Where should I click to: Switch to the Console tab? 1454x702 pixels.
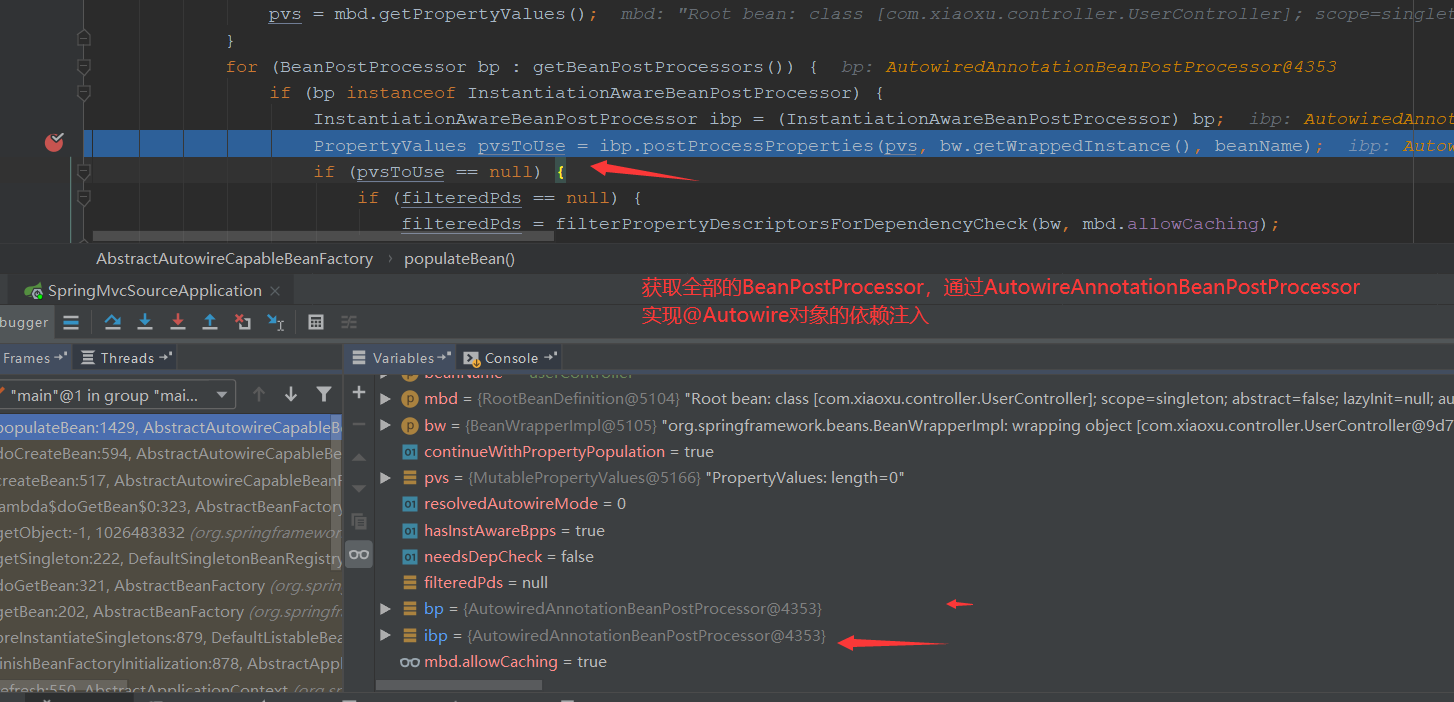click(511, 358)
